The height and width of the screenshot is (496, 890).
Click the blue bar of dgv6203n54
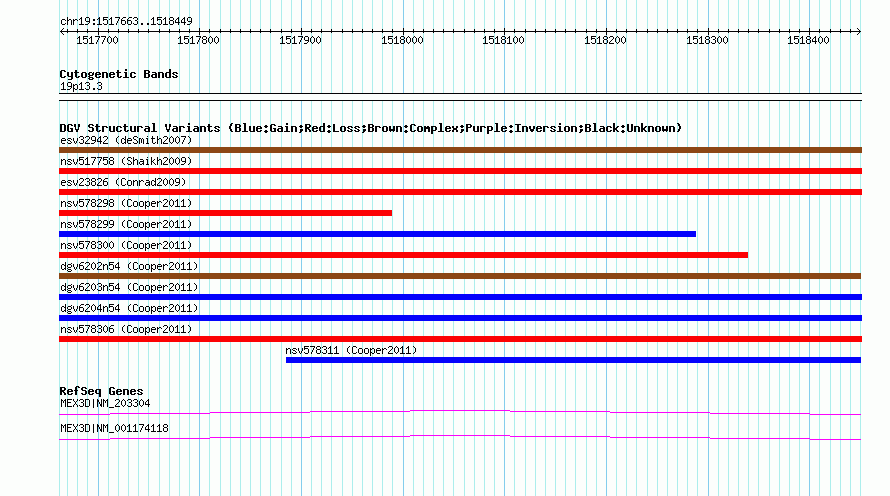click(x=460, y=297)
